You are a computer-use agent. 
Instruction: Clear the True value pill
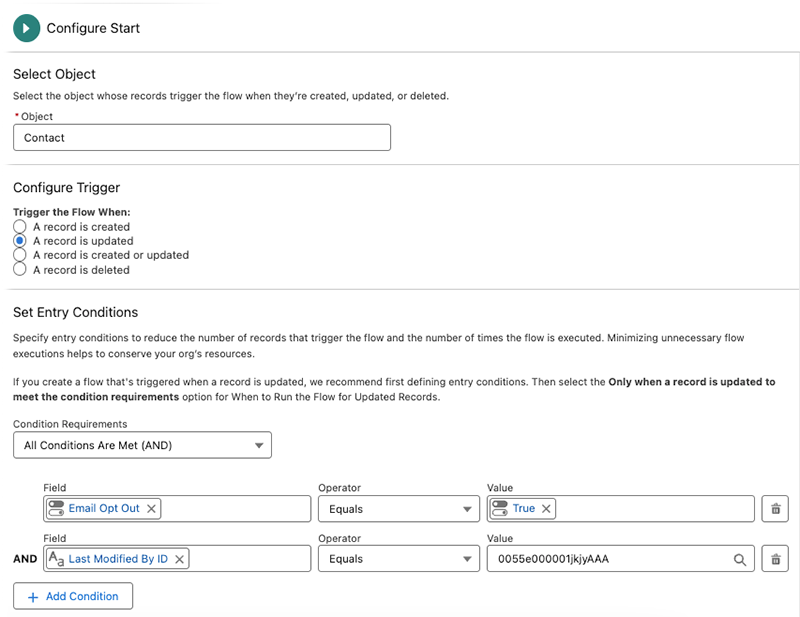pyautogui.click(x=546, y=509)
